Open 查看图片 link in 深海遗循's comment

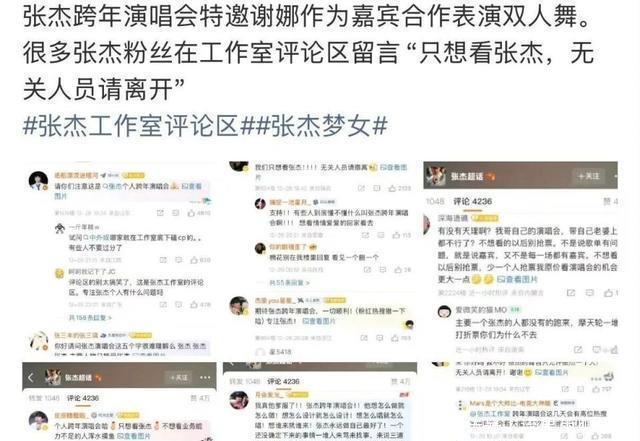[517, 279]
